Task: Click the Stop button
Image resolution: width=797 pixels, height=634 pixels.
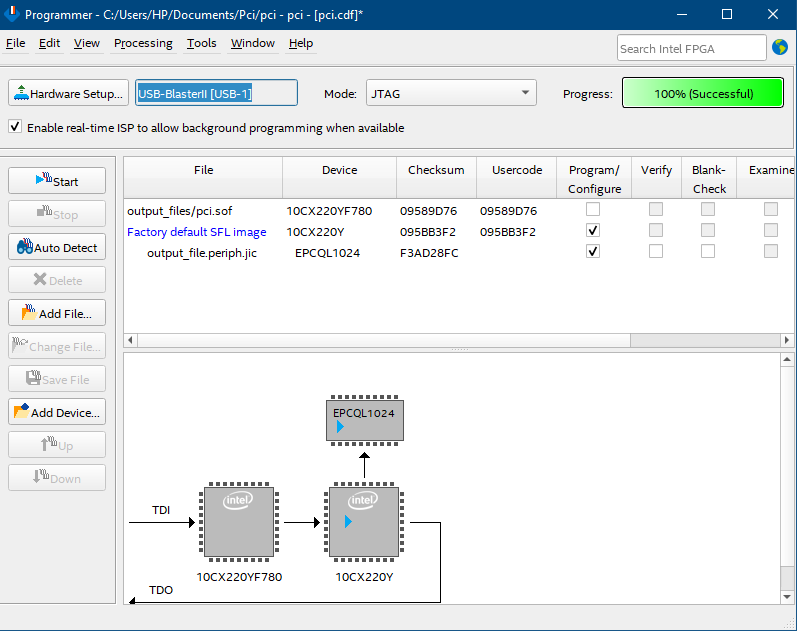Action: click(x=57, y=214)
